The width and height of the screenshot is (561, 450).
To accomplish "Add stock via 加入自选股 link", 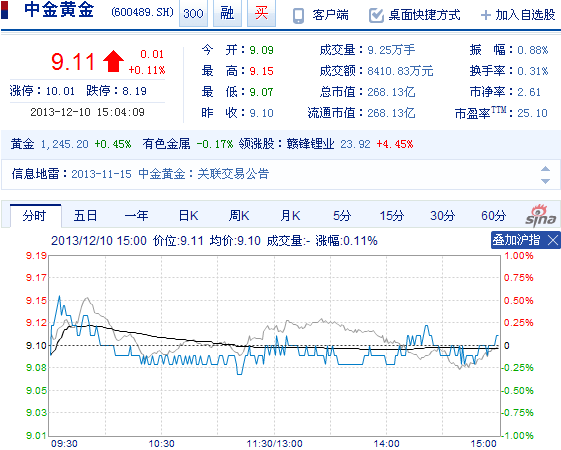I will [525, 15].
